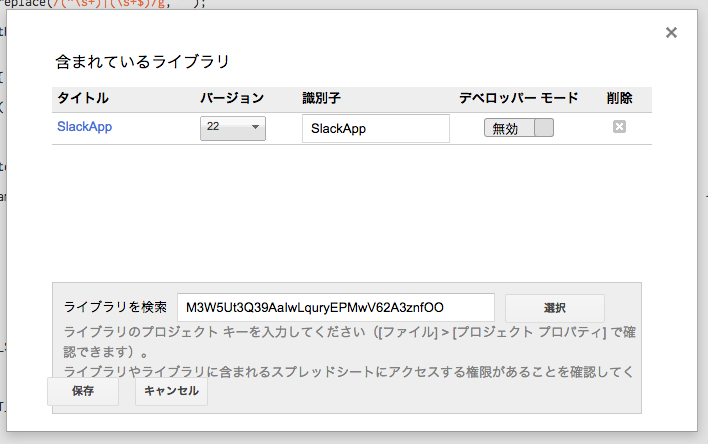The height and width of the screenshot is (444, 708).
Task: Close the libraries dialog with X
Action: [x=671, y=33]
